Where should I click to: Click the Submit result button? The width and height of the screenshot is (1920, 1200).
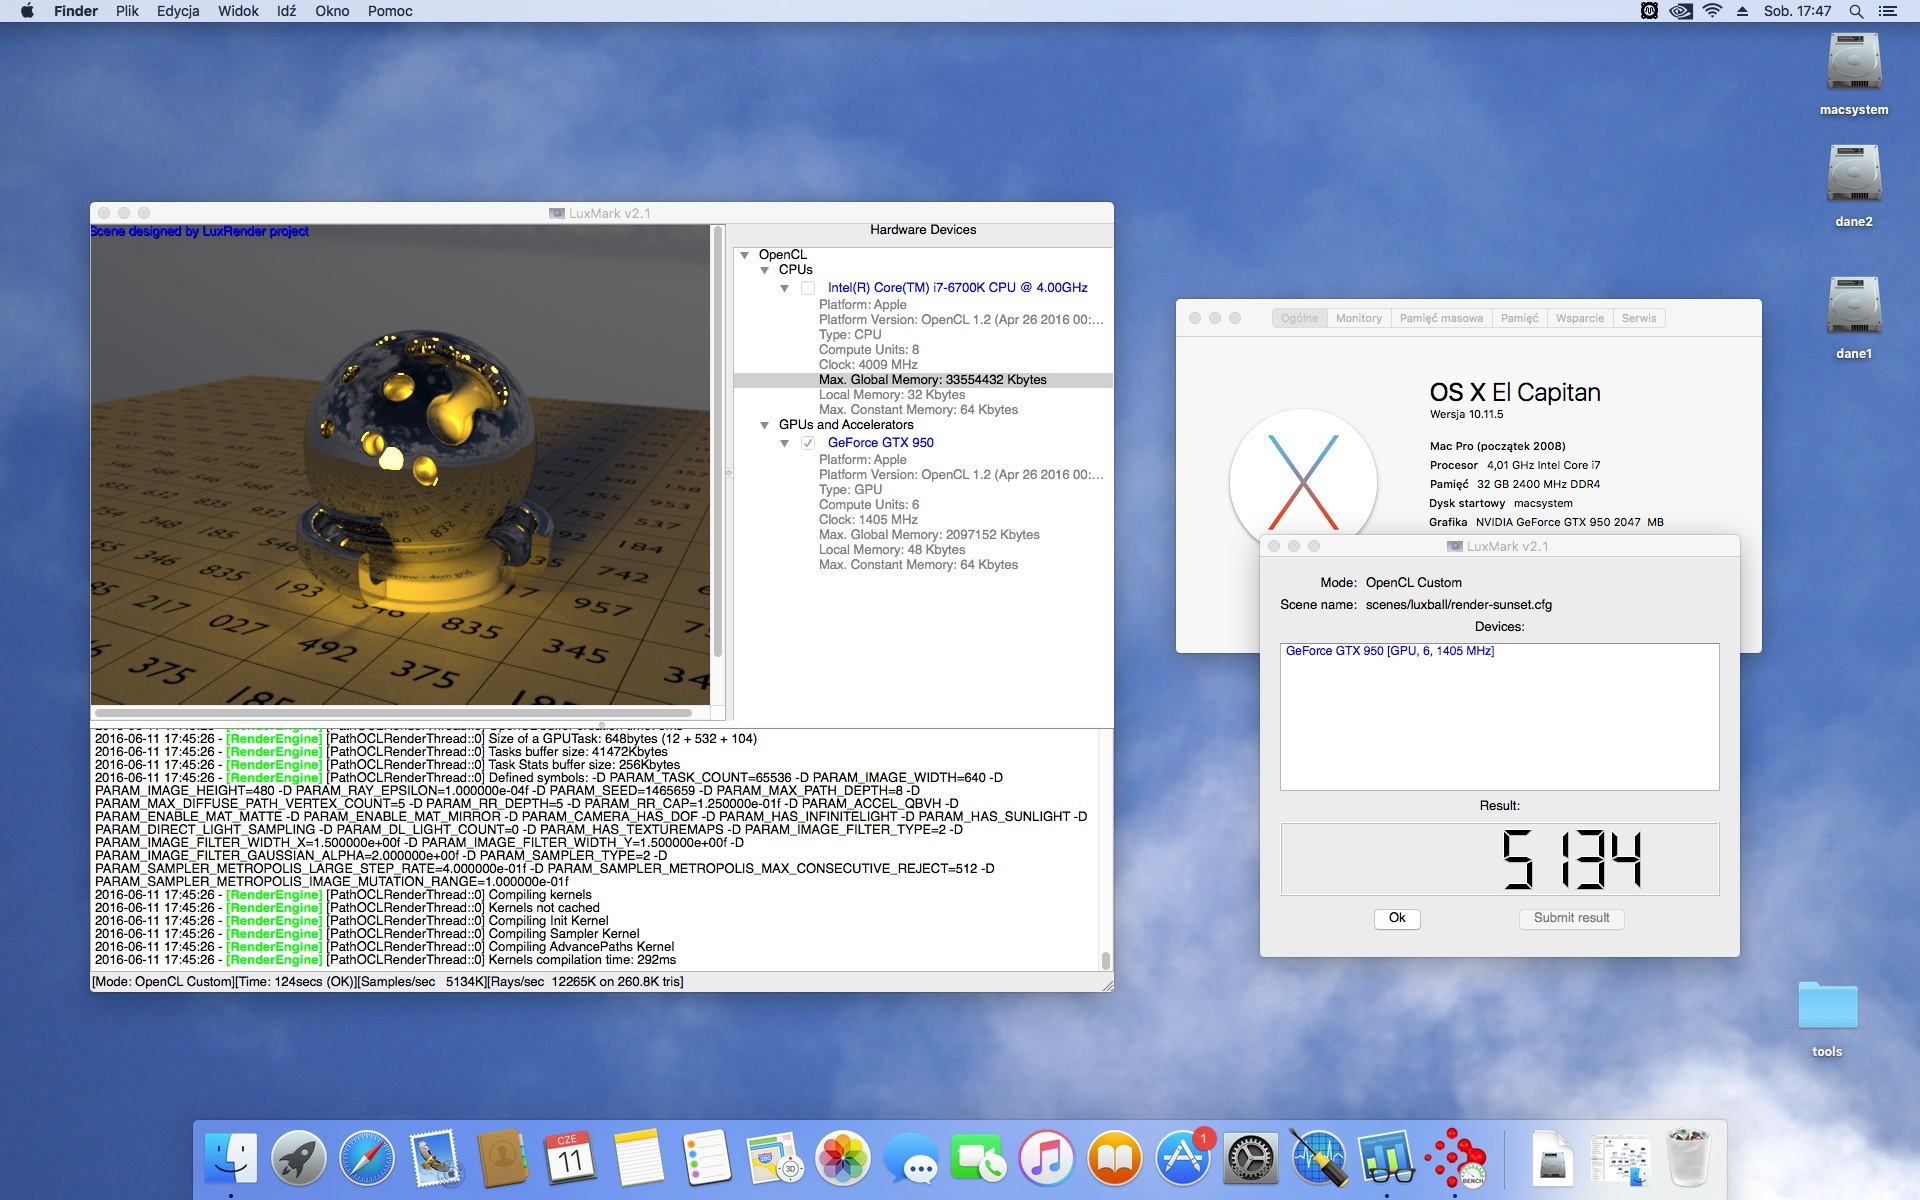pos(1571,918)
